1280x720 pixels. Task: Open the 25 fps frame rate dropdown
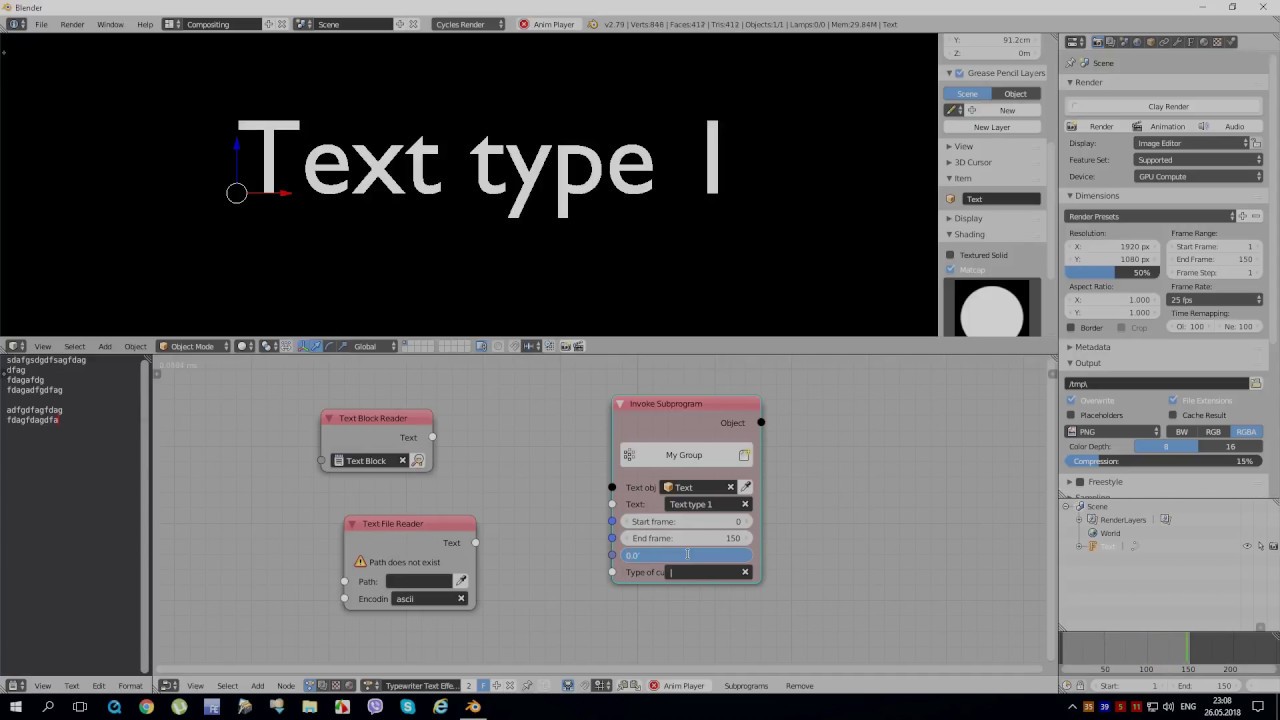tap(1215, 300)
